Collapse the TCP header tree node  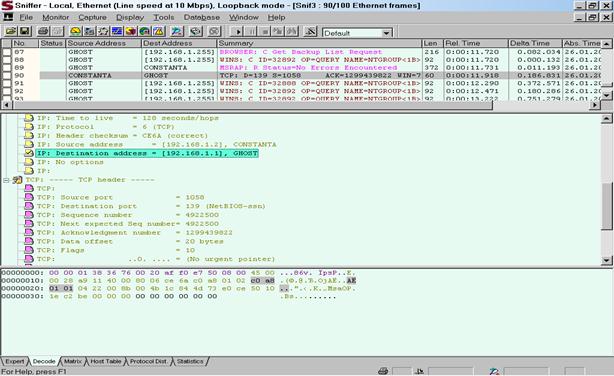[x=6, y=180]
